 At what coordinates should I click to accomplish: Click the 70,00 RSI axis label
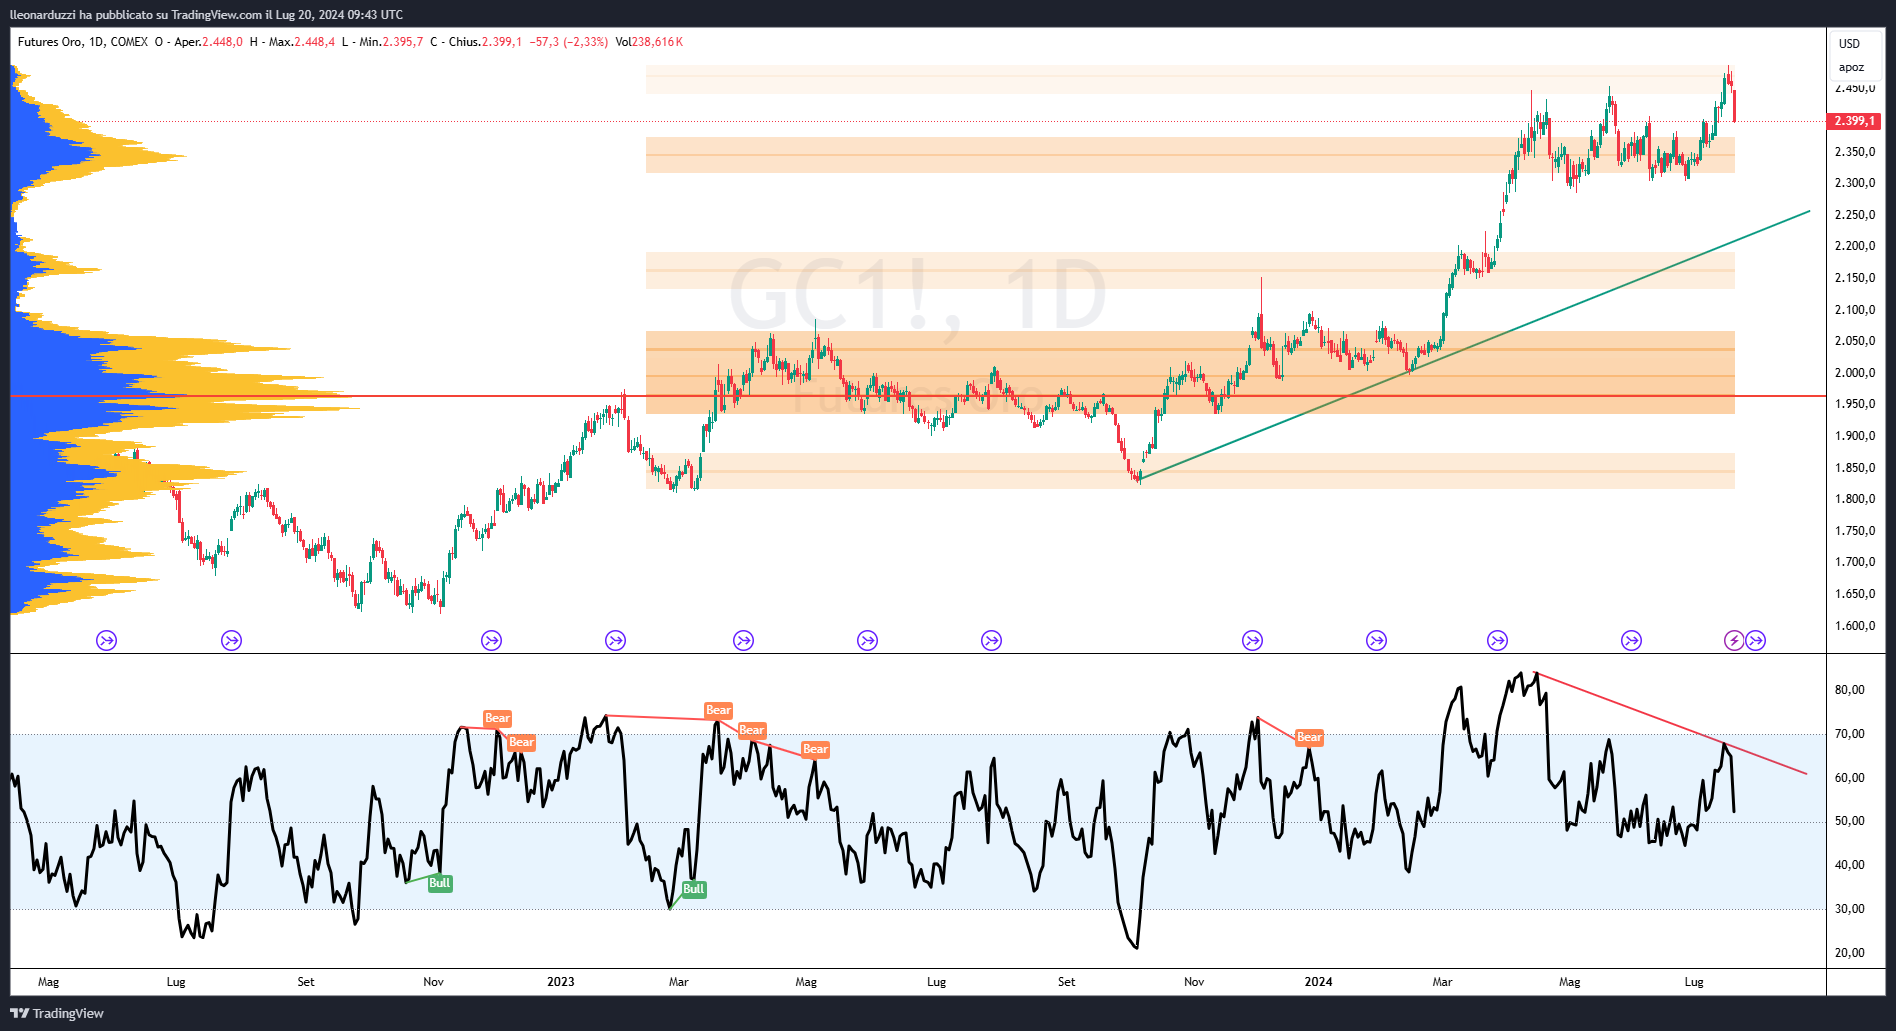pyautogui.click(x=1849, y=734)
